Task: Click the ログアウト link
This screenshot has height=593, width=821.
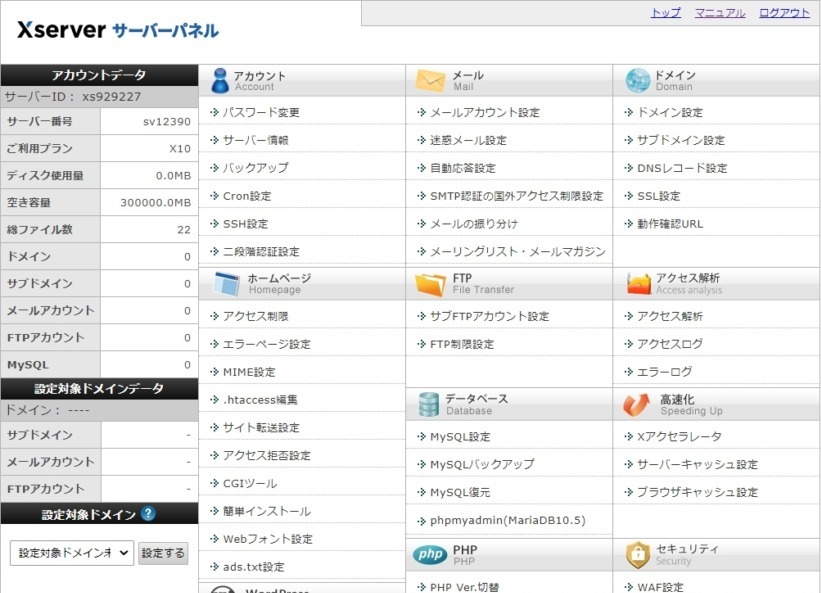Action: pos(784,13)
